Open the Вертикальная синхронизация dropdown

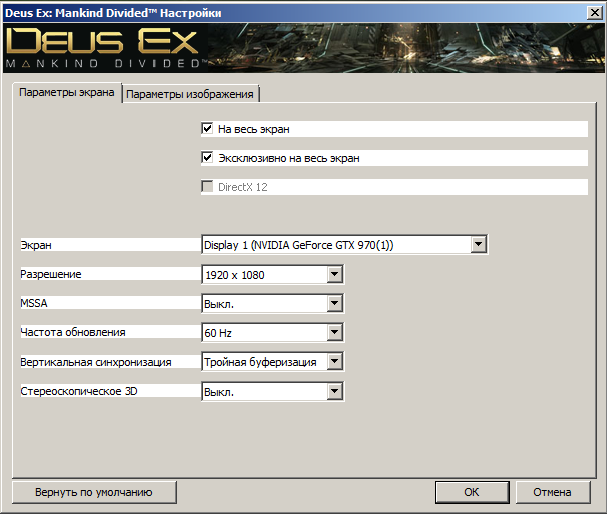(273, 362)
